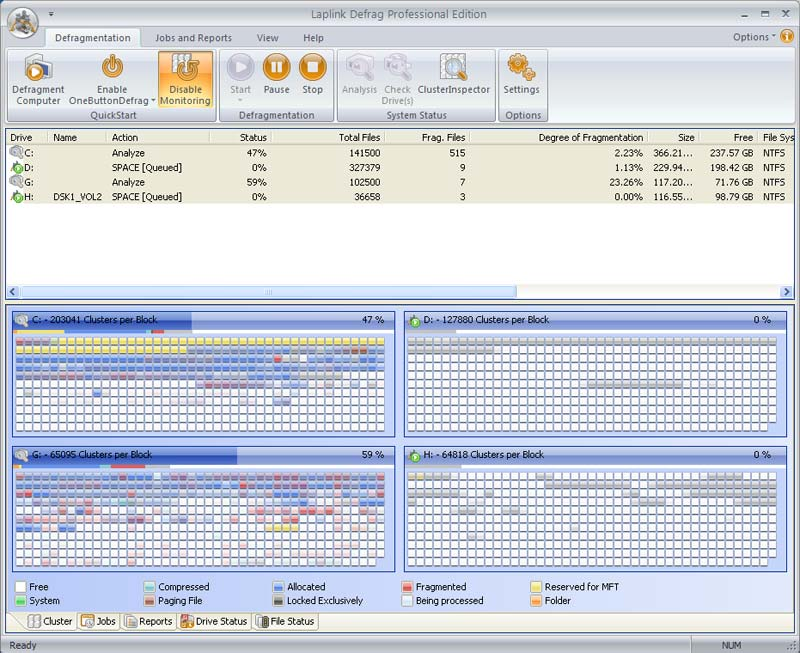Click the orange info icon beside Options
Viewport: 800px width, 653px height.
coord(787,36)
